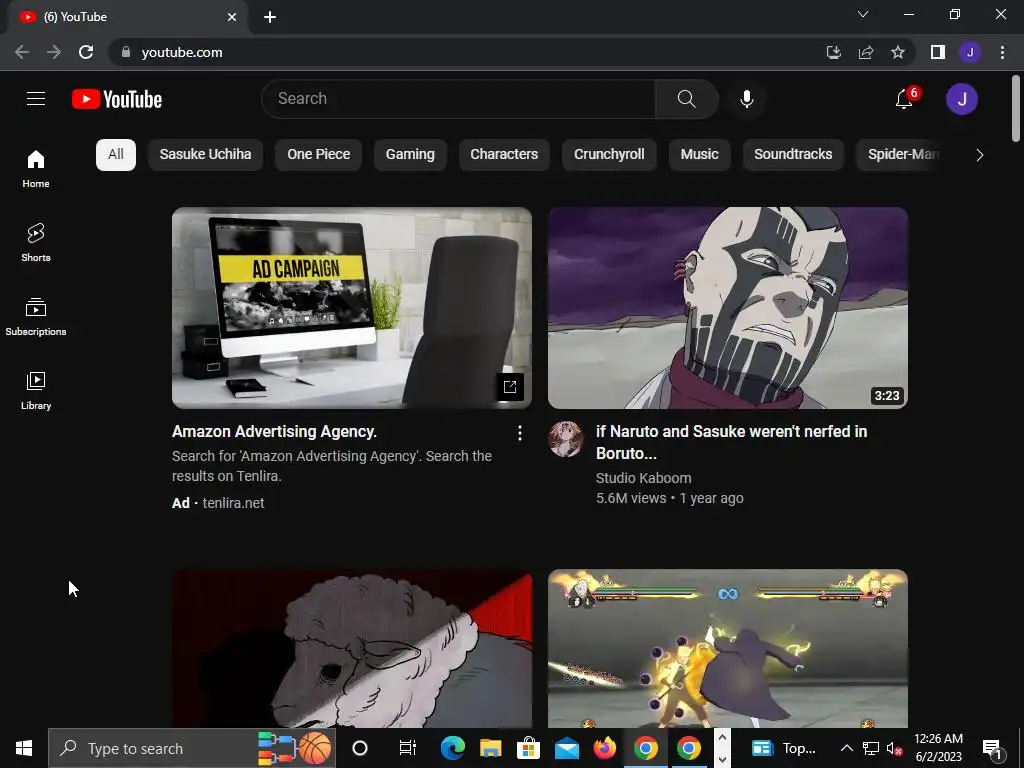Click the YouTube logo

coord(117,99)
